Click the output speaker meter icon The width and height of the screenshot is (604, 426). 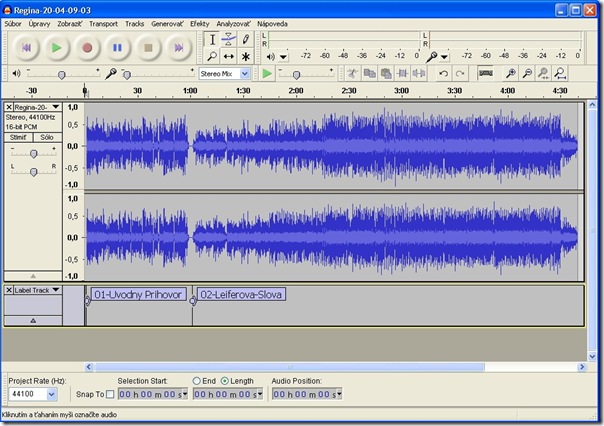(271, 57)
